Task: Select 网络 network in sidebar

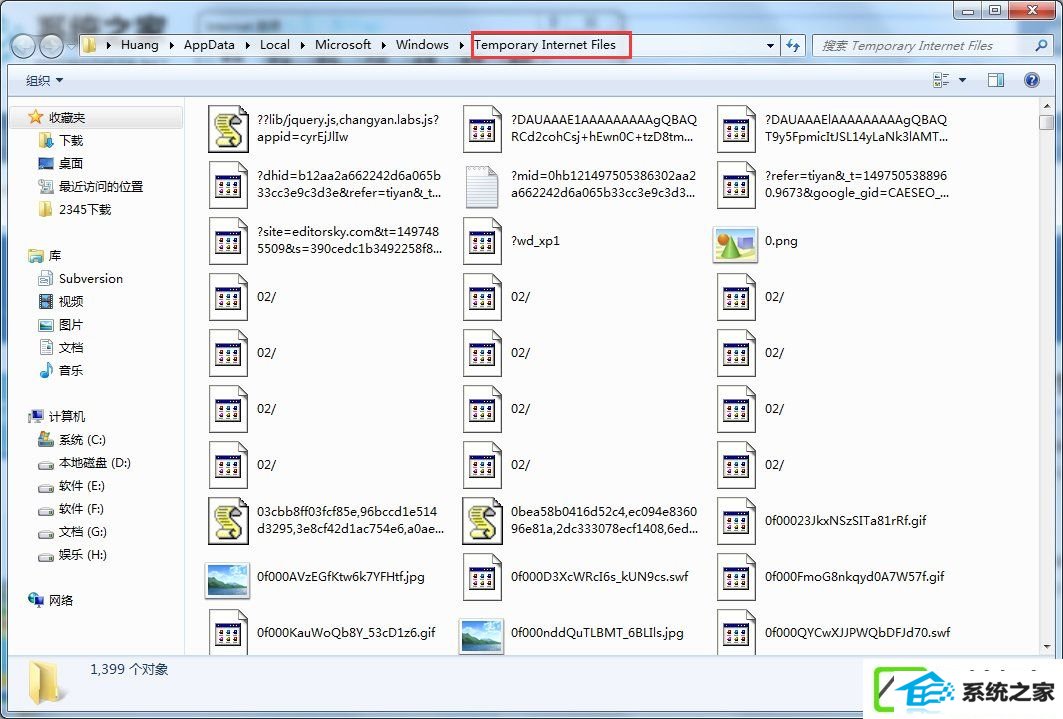Action: point(60,600)
